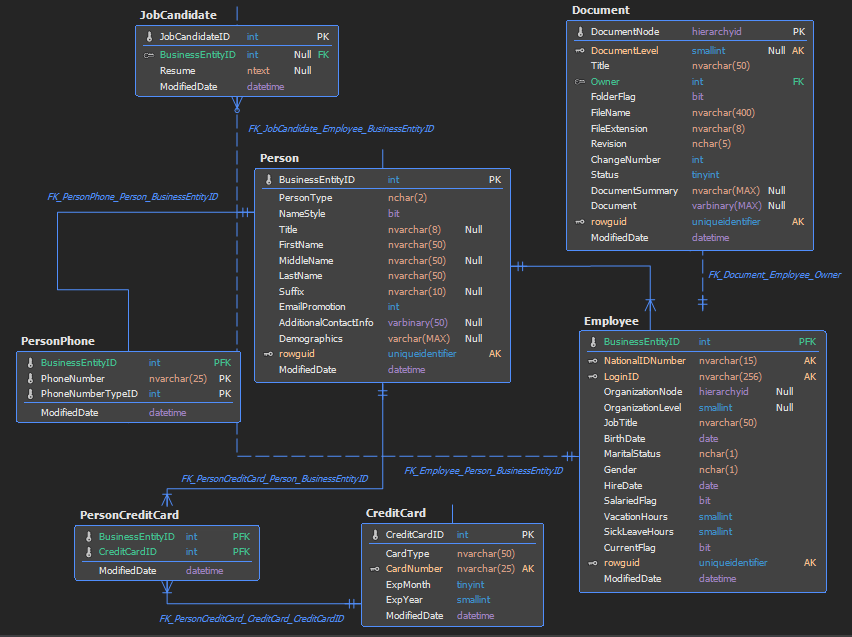
Task: Click the PersonPhone BusinessEntityID key icon
Action: (x=30, y=363)
